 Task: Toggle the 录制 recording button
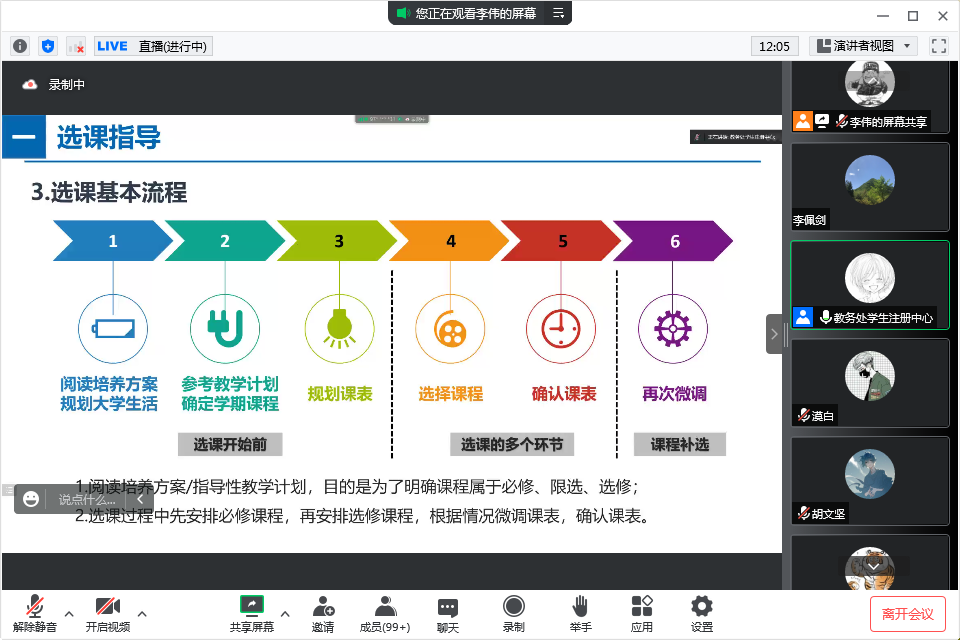tap(513, 613)
